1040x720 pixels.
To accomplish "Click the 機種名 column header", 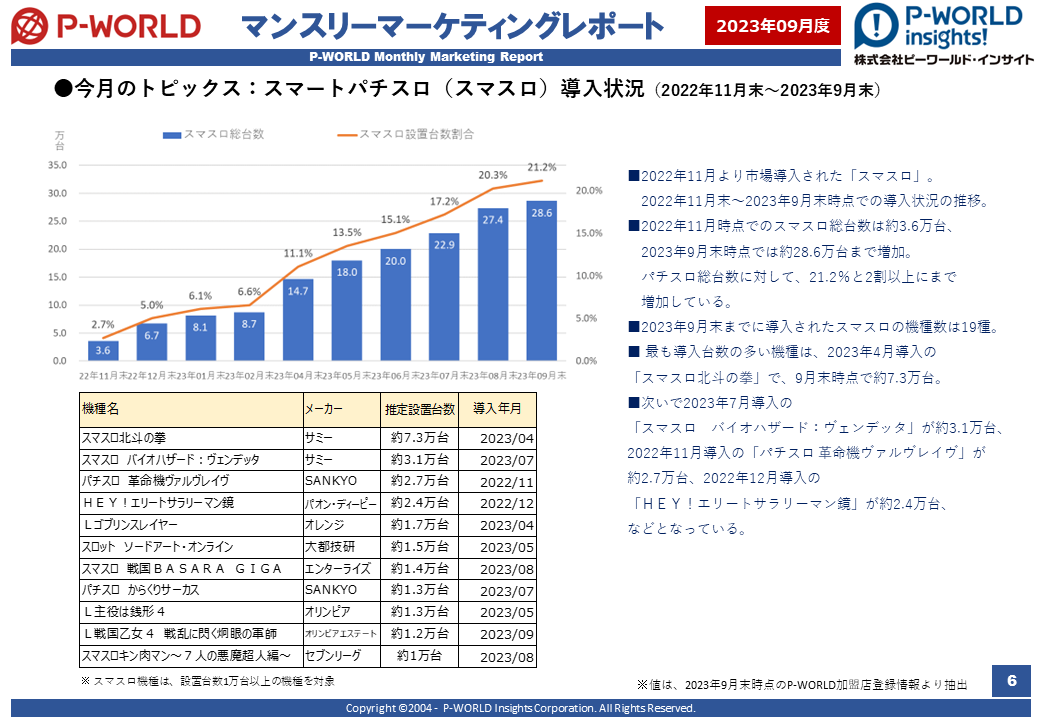I will tap(191, 410).
